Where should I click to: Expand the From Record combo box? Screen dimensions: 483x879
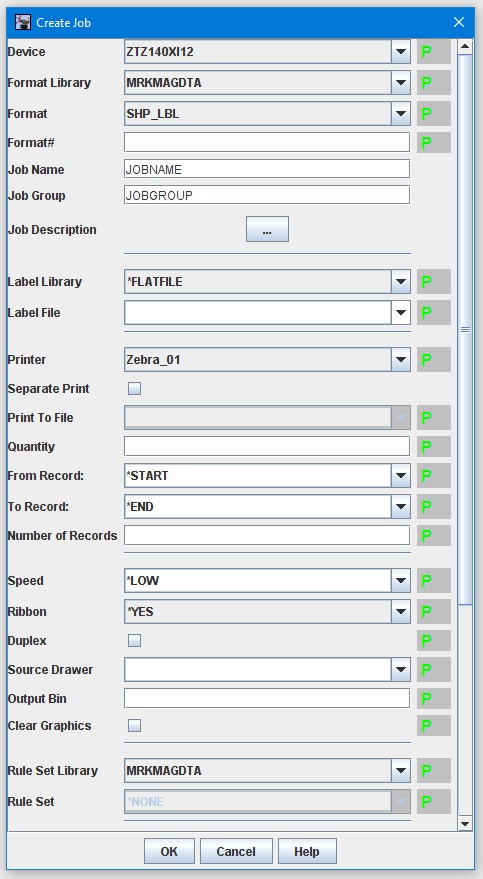[400, 476]
